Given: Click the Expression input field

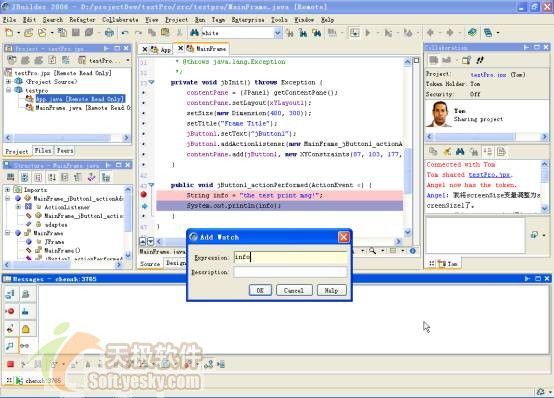Looking at the screenshot, I should [x=290, y=257].
